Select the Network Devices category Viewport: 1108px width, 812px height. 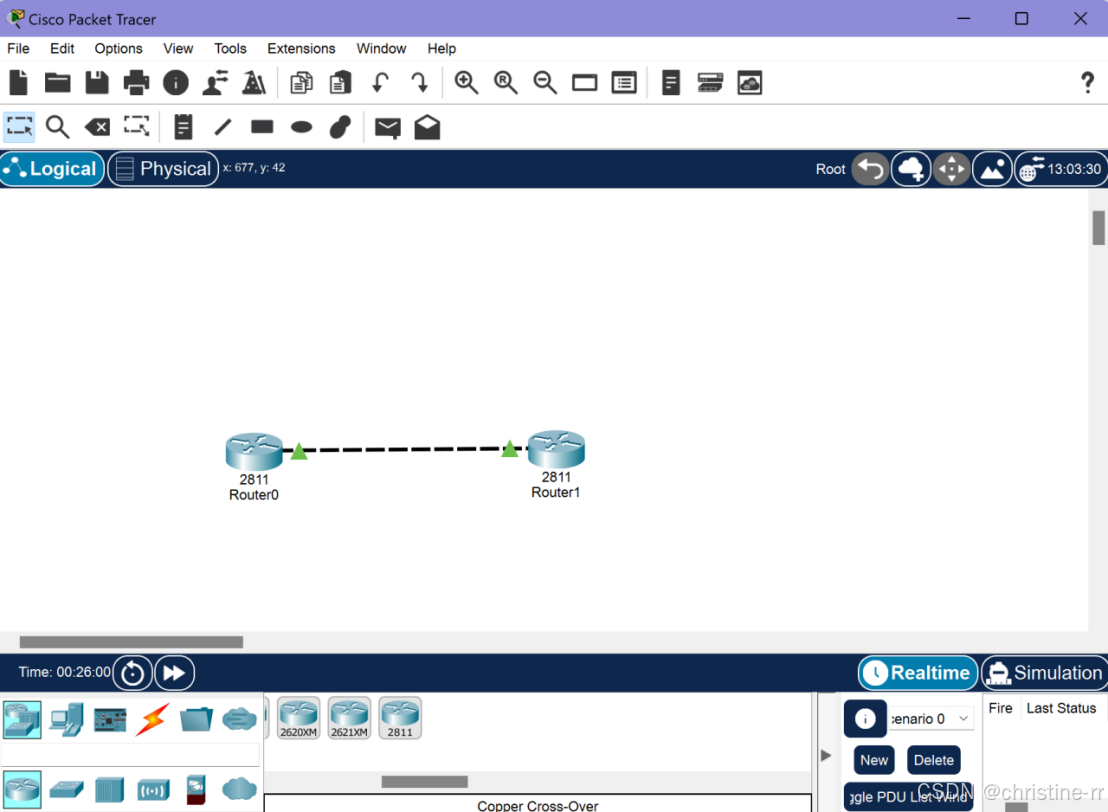23,719
